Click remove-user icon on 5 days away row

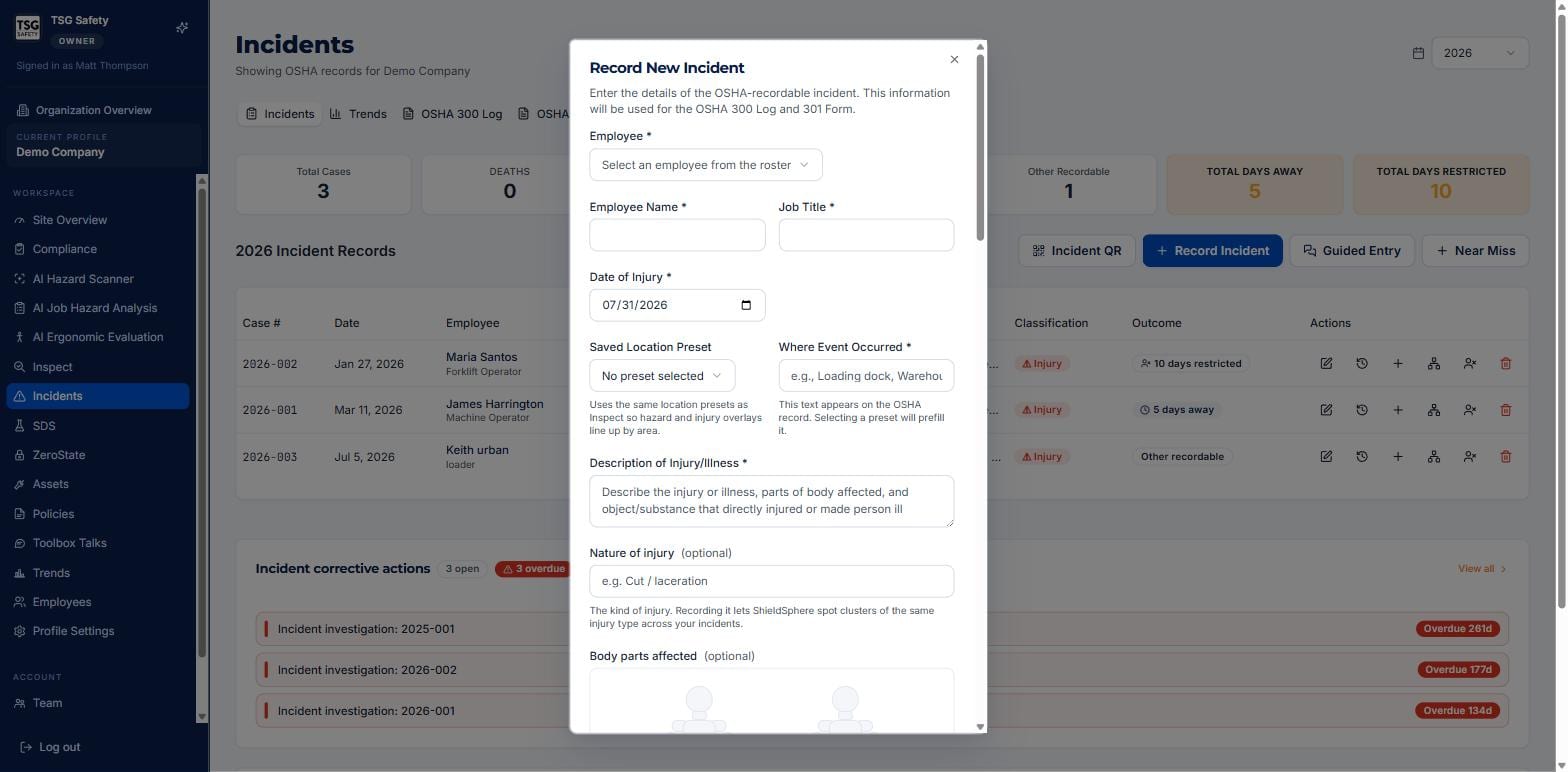click(x=1470, y=410)
